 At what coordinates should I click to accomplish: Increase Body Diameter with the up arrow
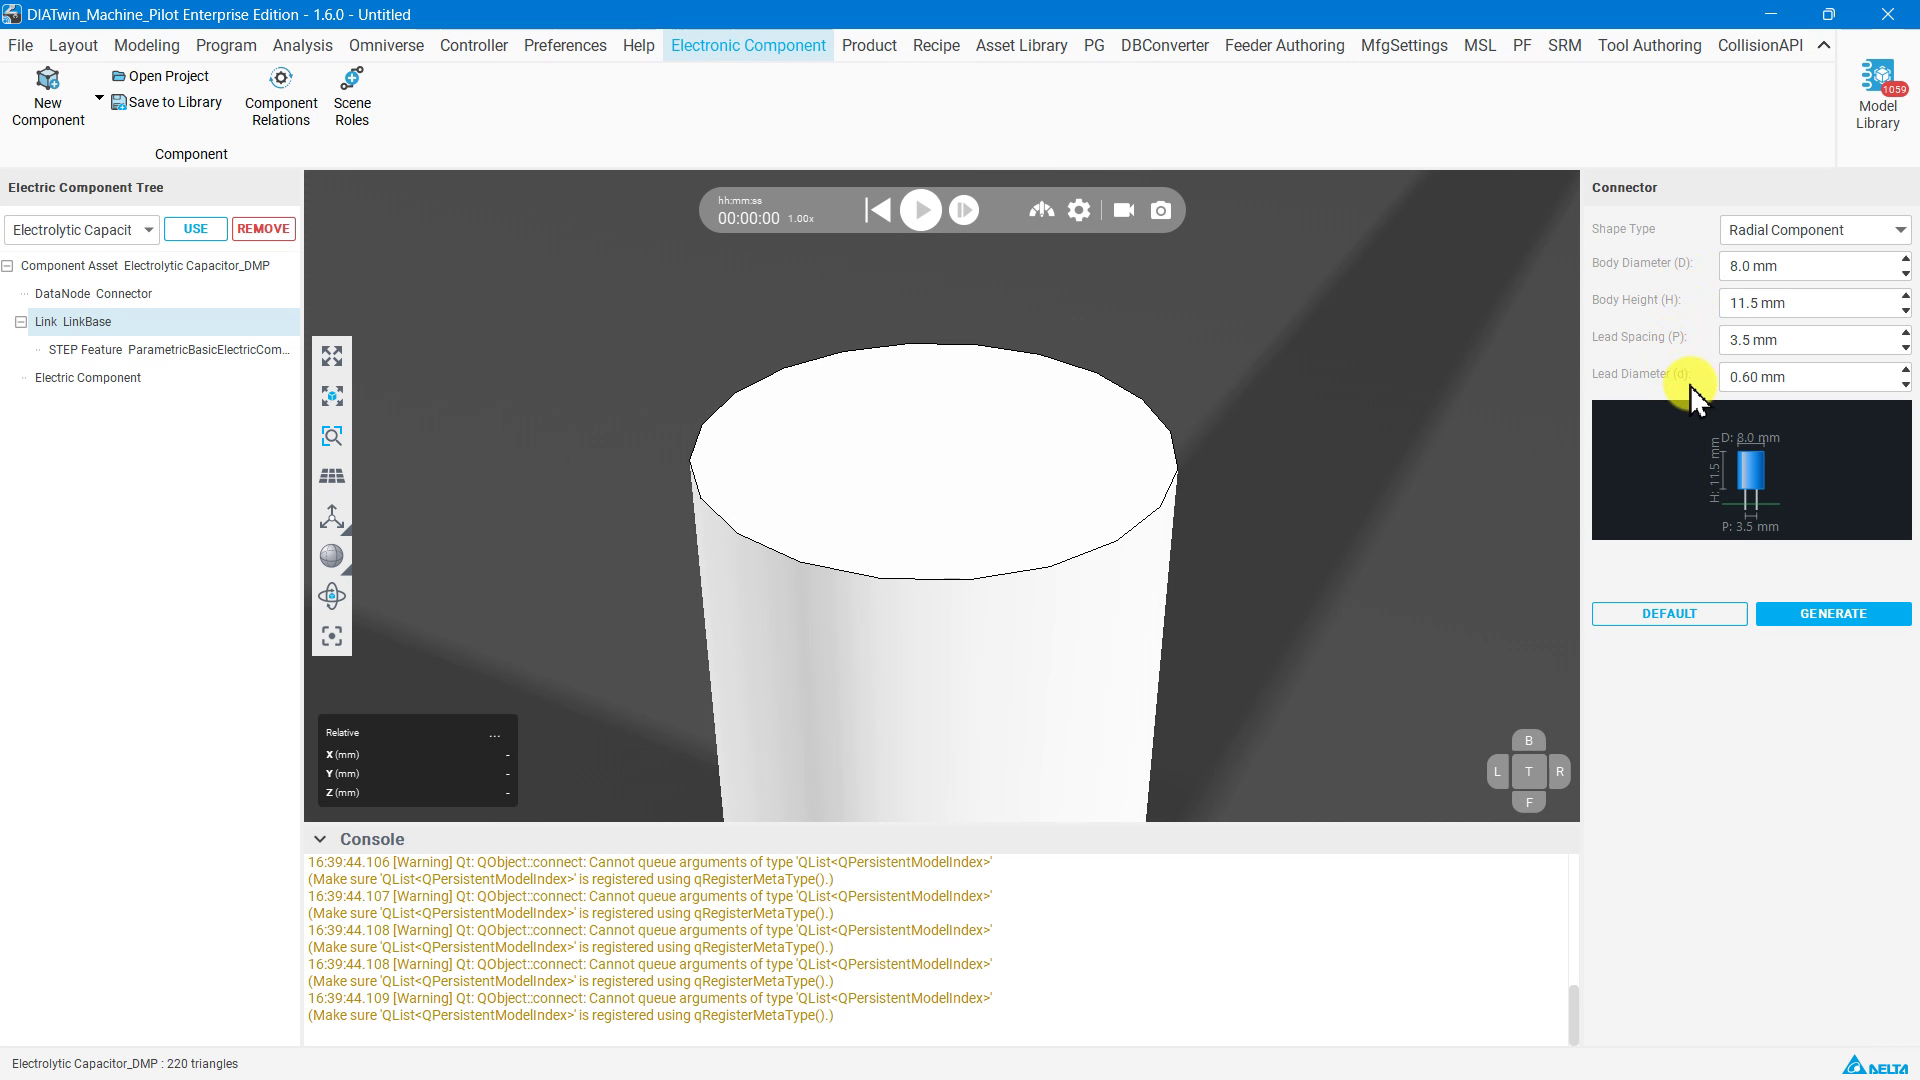coord(1905,259)
